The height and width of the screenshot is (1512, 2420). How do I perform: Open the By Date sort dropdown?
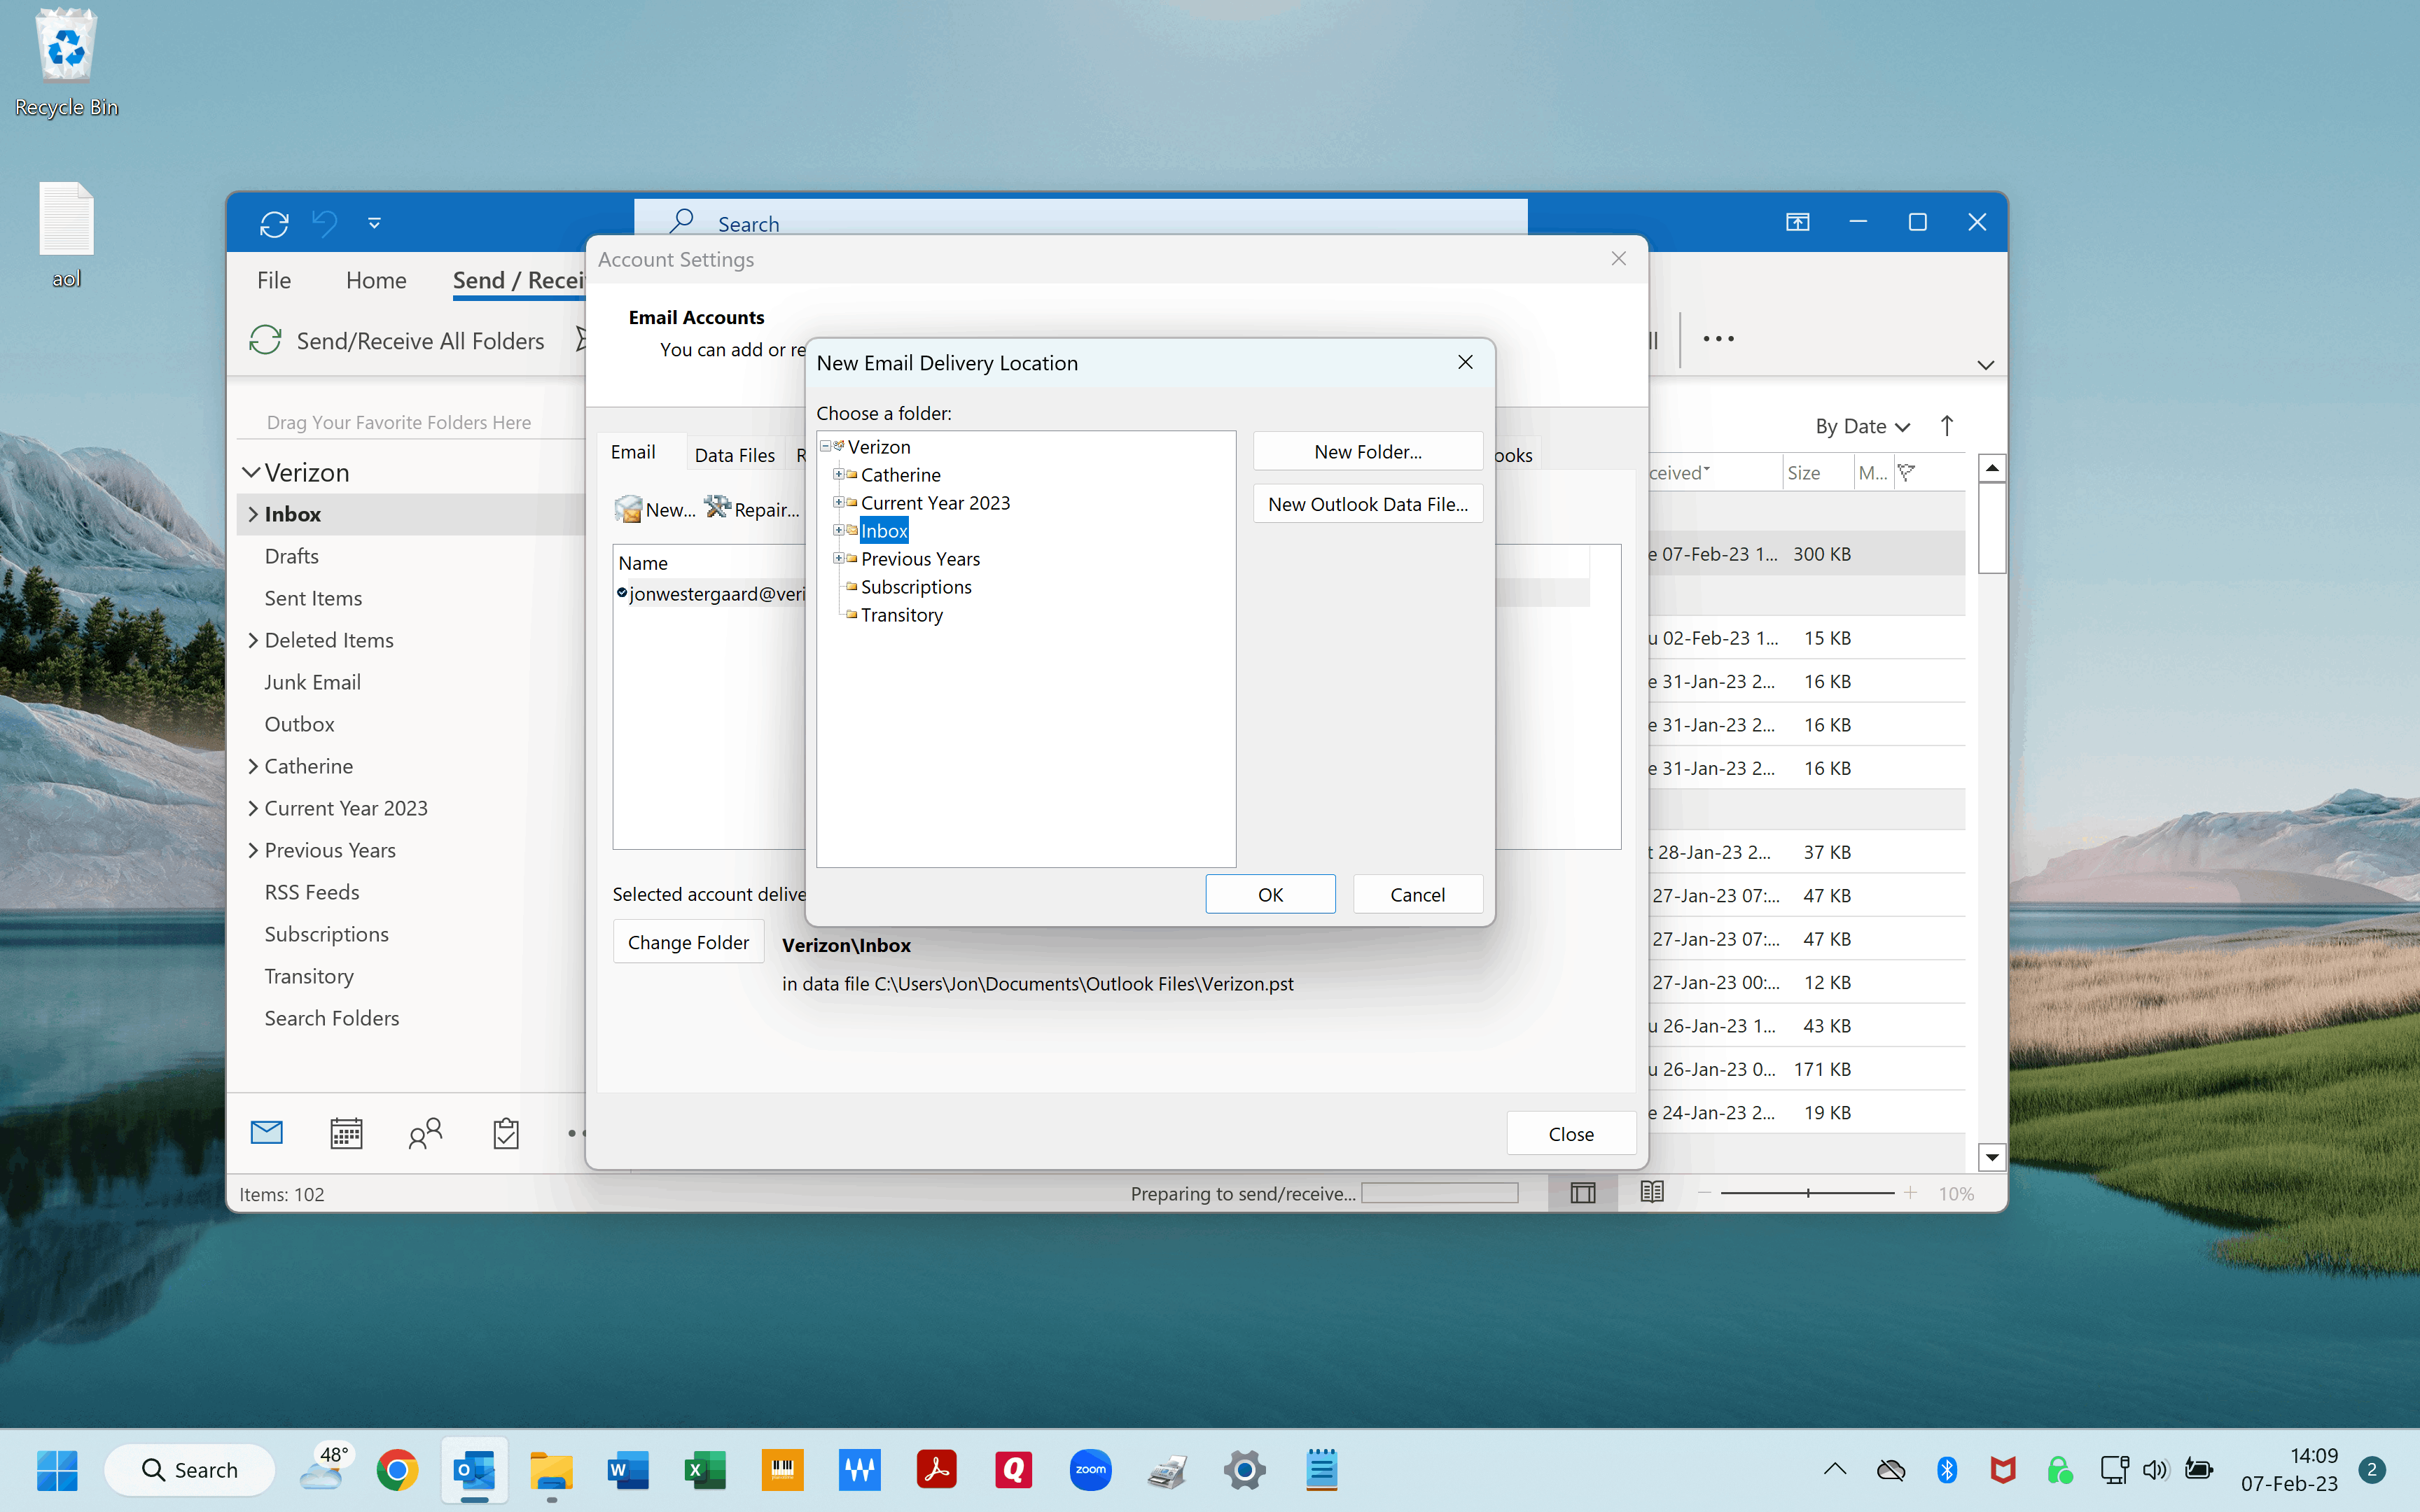click(x=1862, y=426)
